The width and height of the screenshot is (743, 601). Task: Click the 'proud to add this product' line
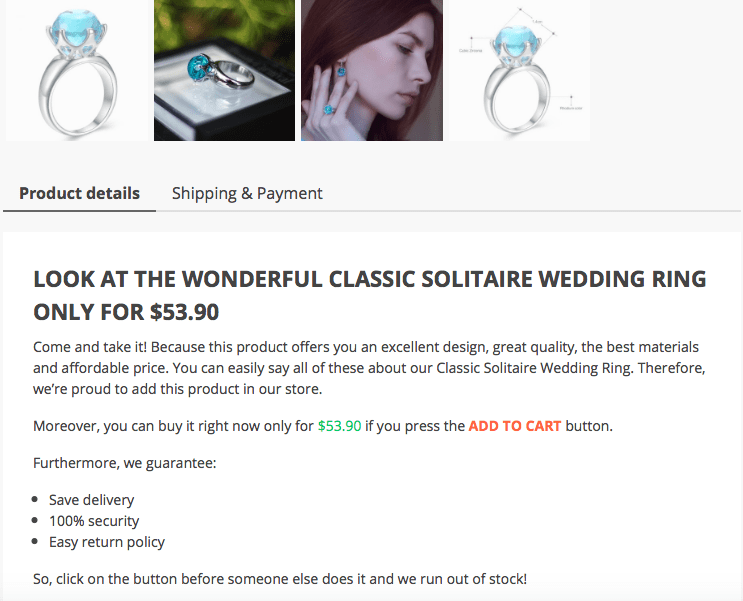point(178,389)
